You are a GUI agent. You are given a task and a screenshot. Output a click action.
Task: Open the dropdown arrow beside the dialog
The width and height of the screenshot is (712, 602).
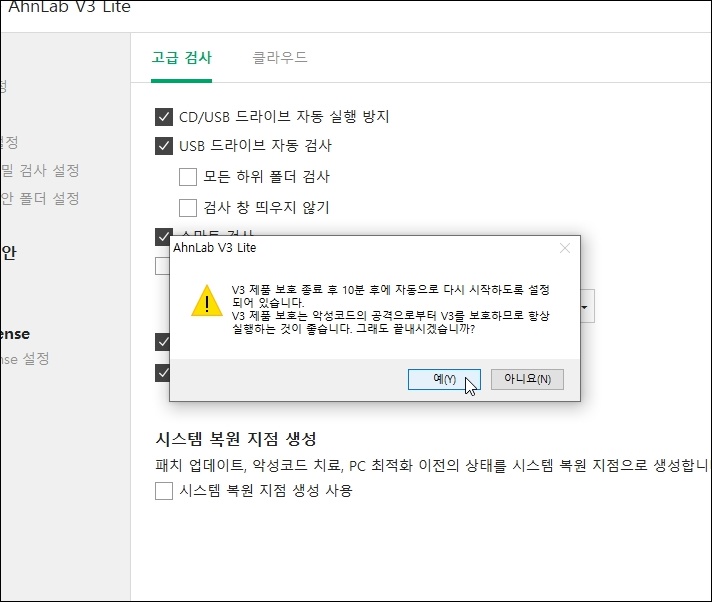point(586,307)
